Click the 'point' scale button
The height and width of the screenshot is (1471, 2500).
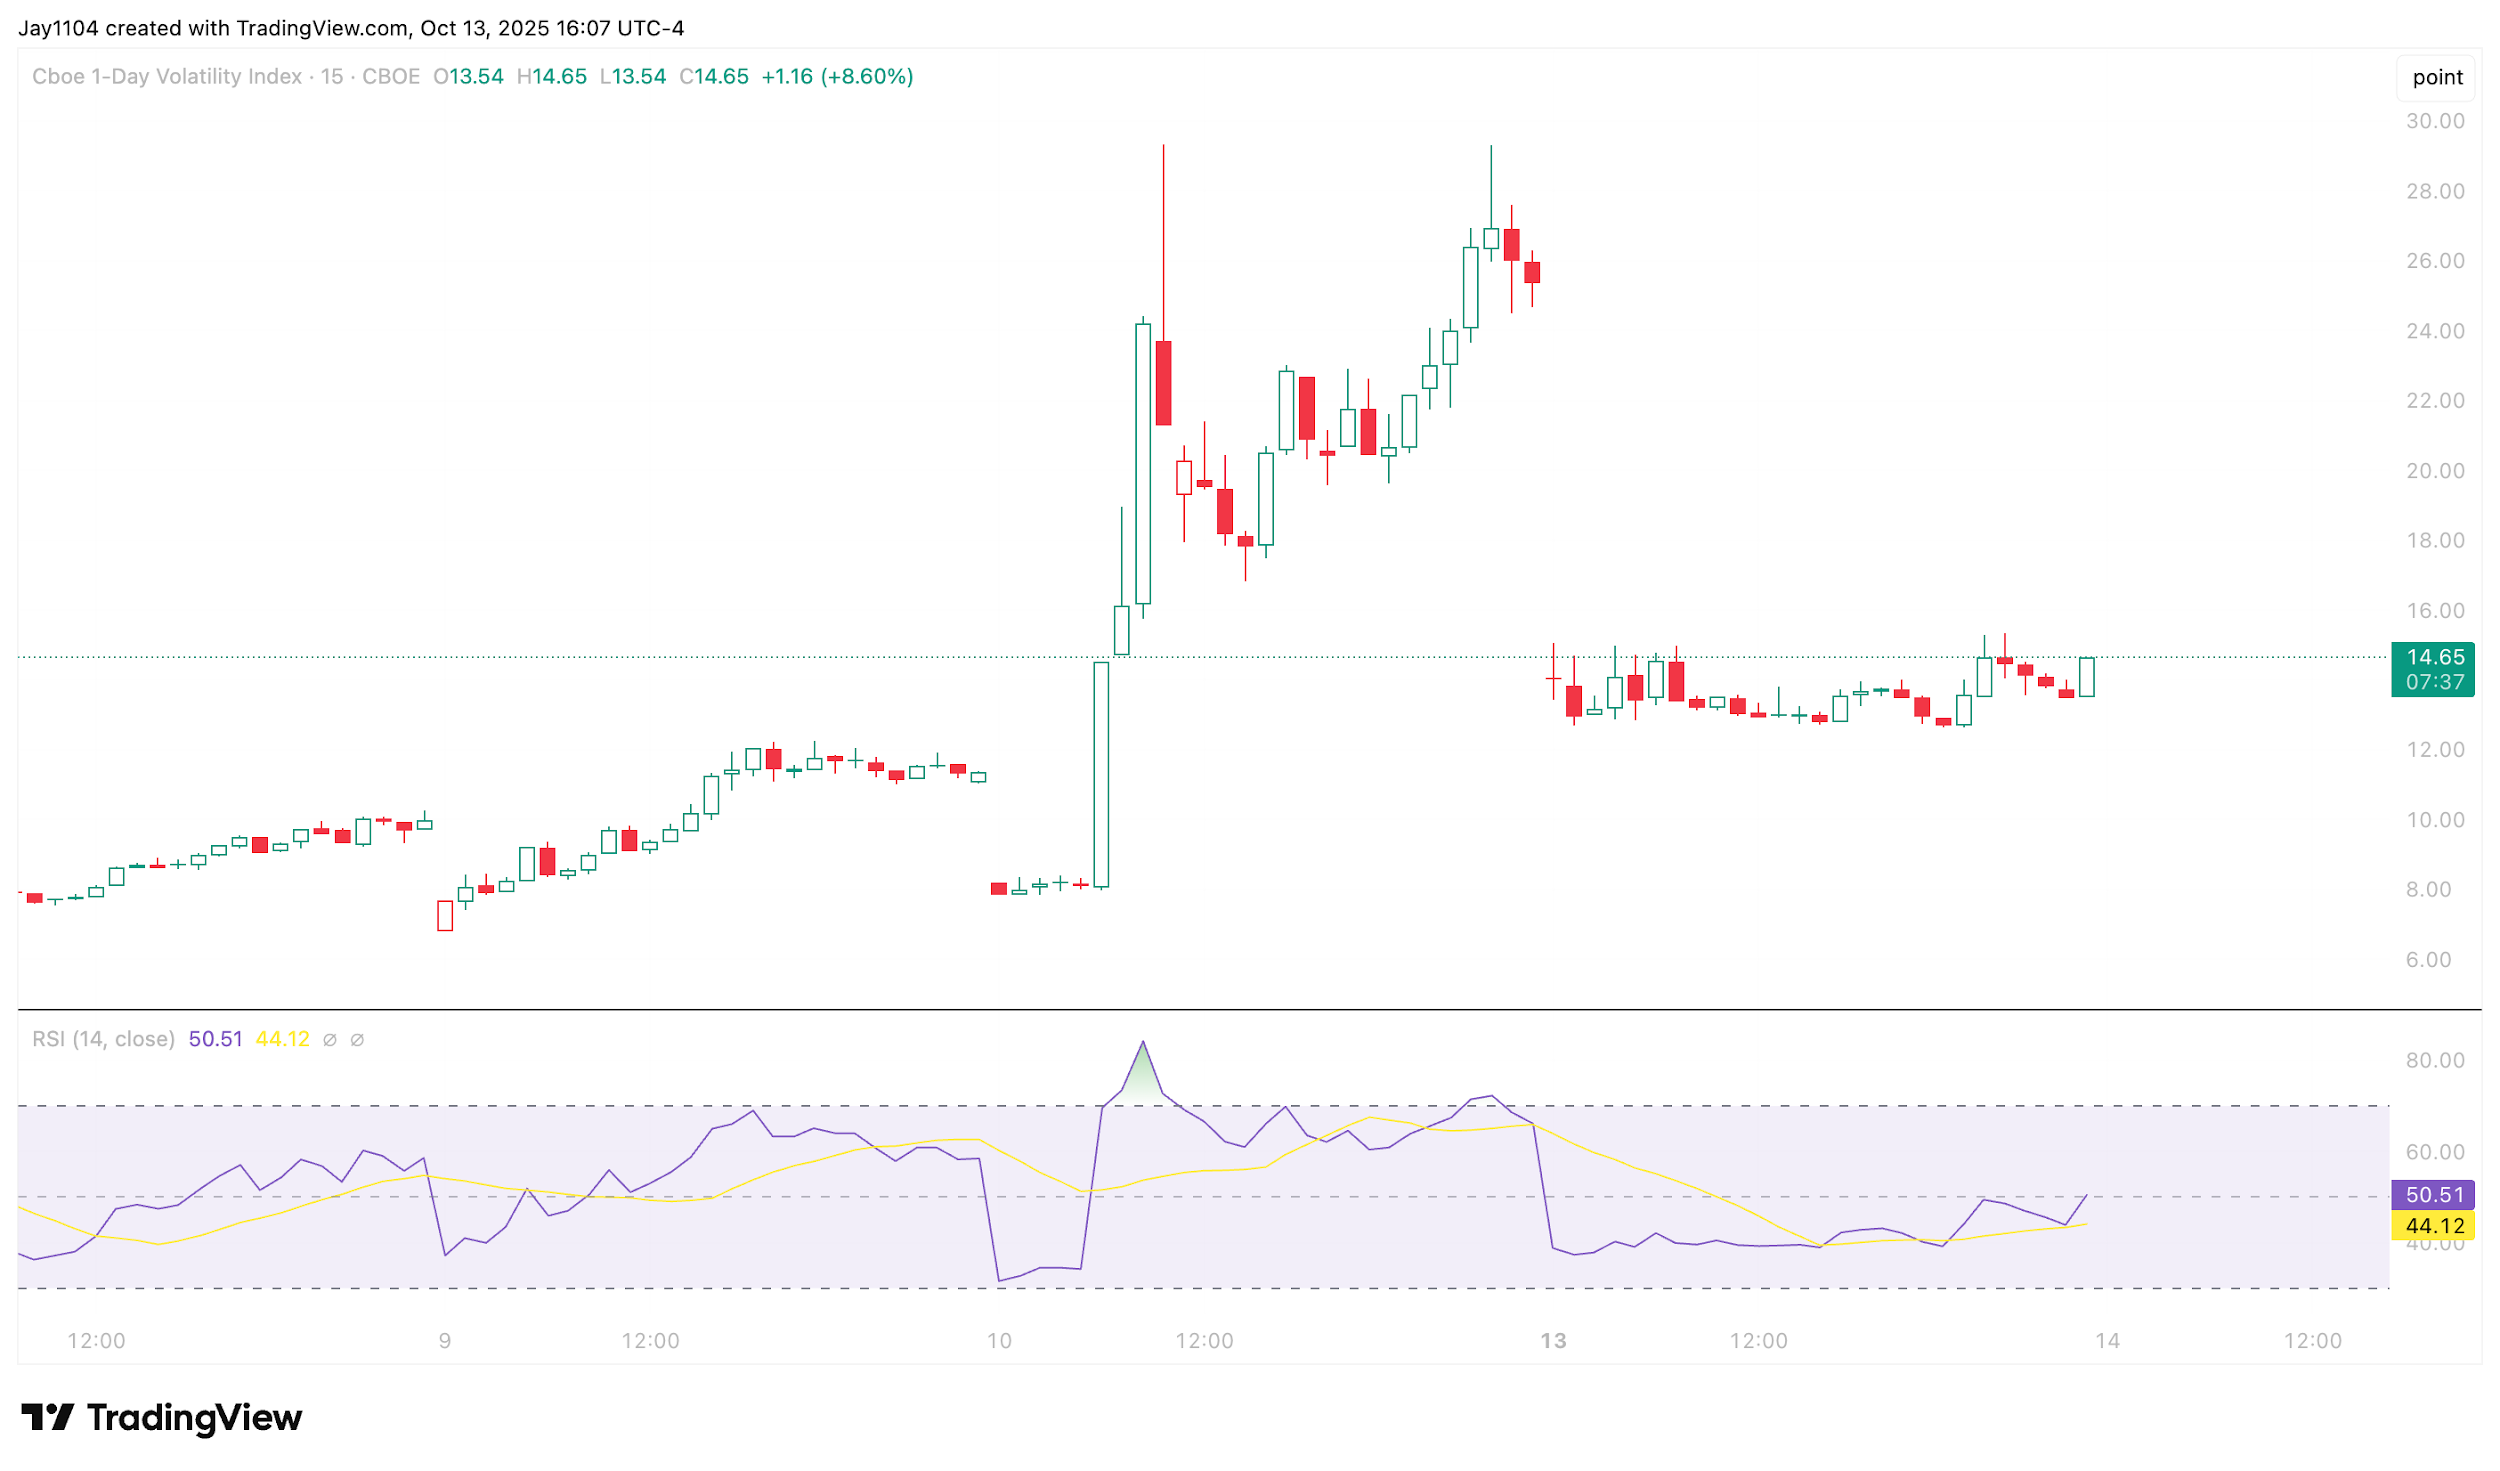click(2436, 77)
